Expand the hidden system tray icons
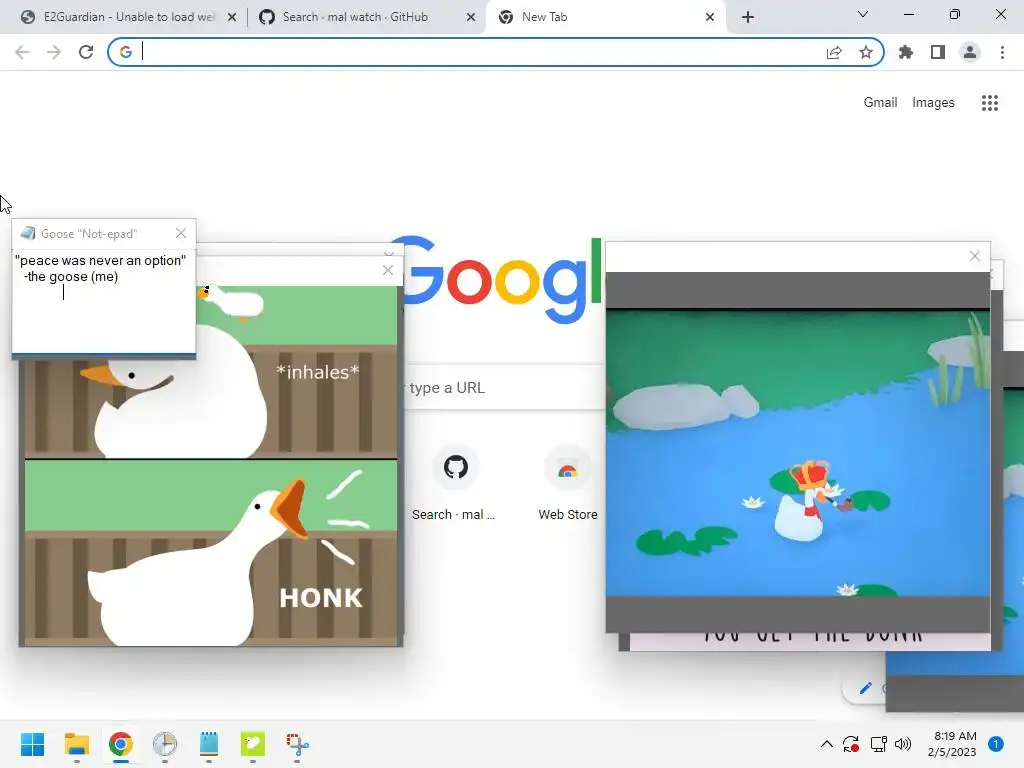Image resolution: width=1024 pixels, height=768 pixels. point(827,744)
